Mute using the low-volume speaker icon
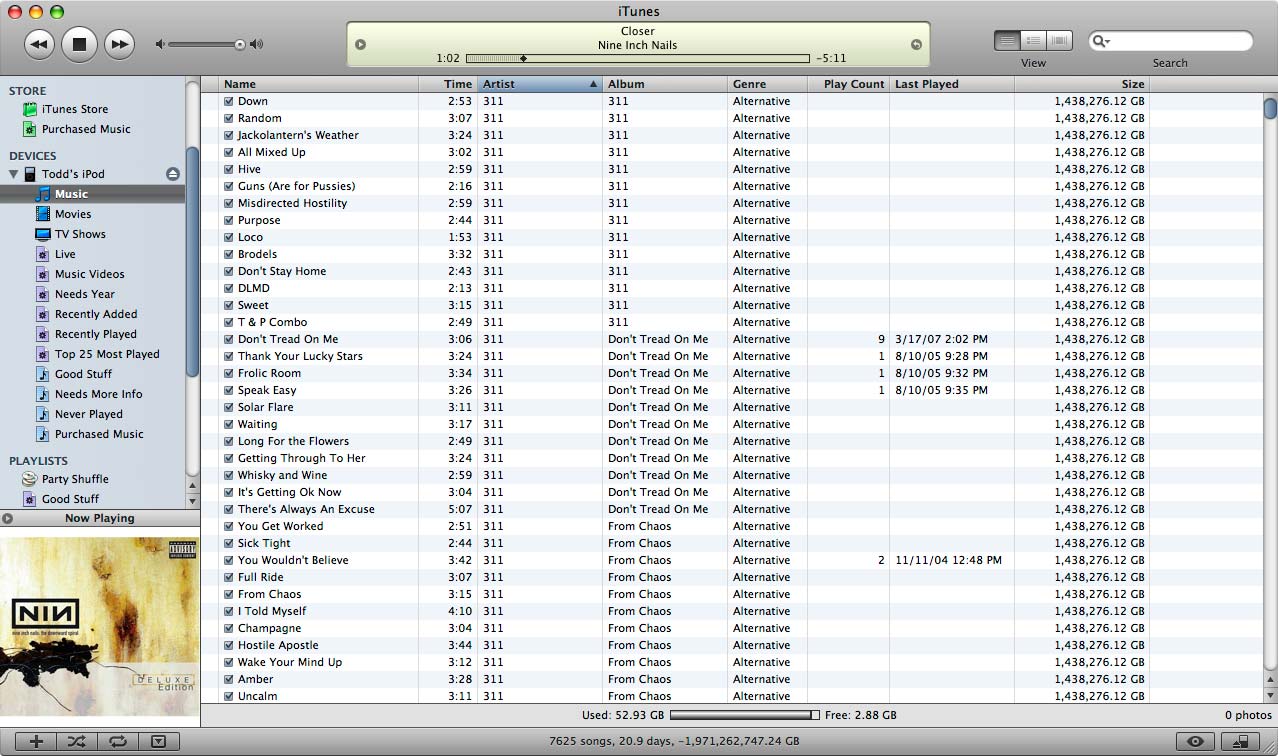 [160, 44]
